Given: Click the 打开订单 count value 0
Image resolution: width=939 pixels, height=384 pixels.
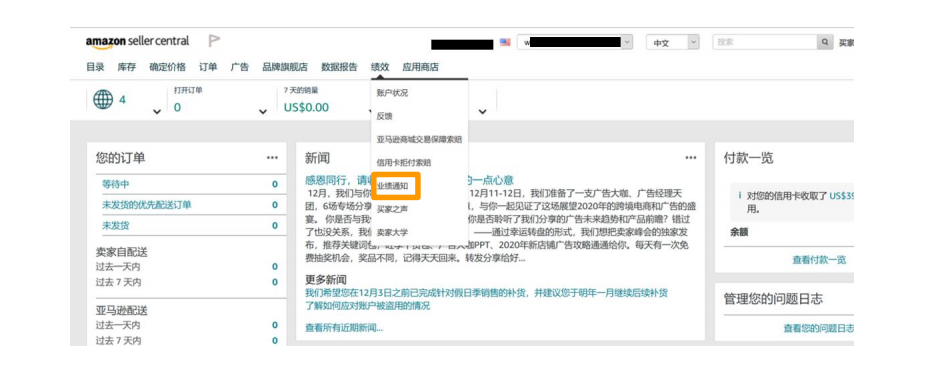Looking at the screenshot, I should point(177,108).
